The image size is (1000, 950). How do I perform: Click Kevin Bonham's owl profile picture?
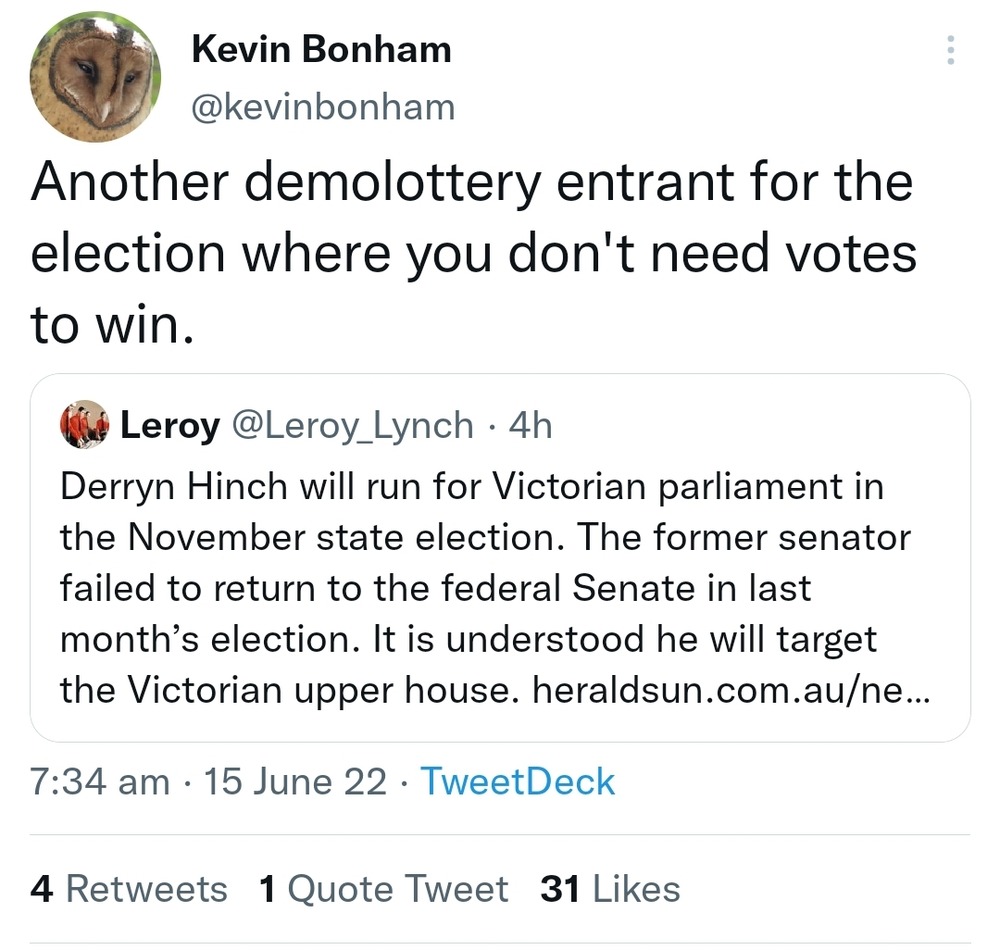click(96, 77)
